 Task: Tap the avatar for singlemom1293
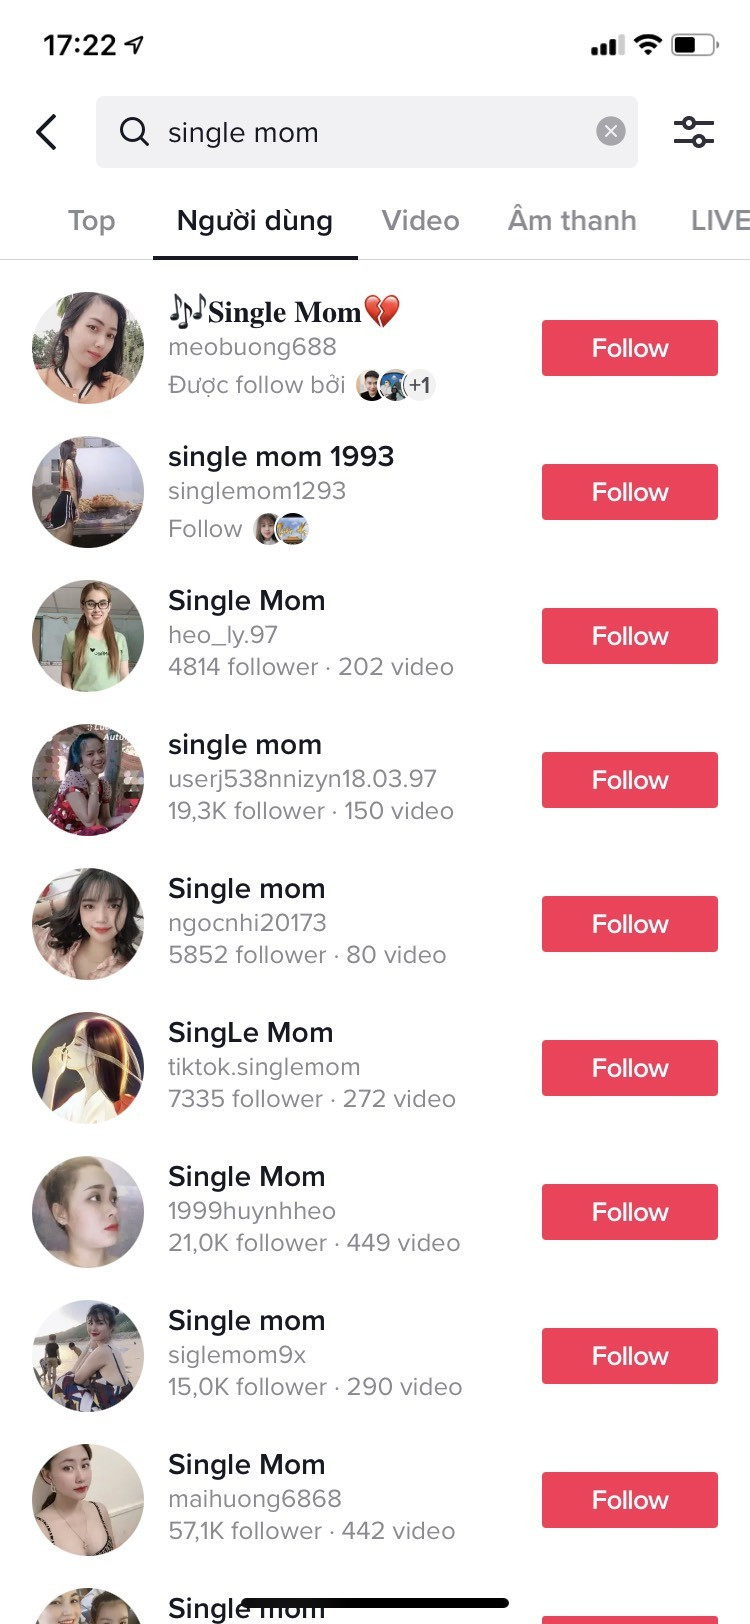click(88, 492)
